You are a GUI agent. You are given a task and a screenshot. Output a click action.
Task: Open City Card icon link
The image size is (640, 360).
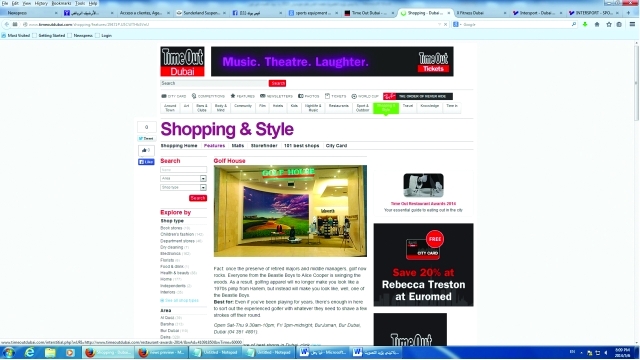pyautogui.click(x=173, y=96)
